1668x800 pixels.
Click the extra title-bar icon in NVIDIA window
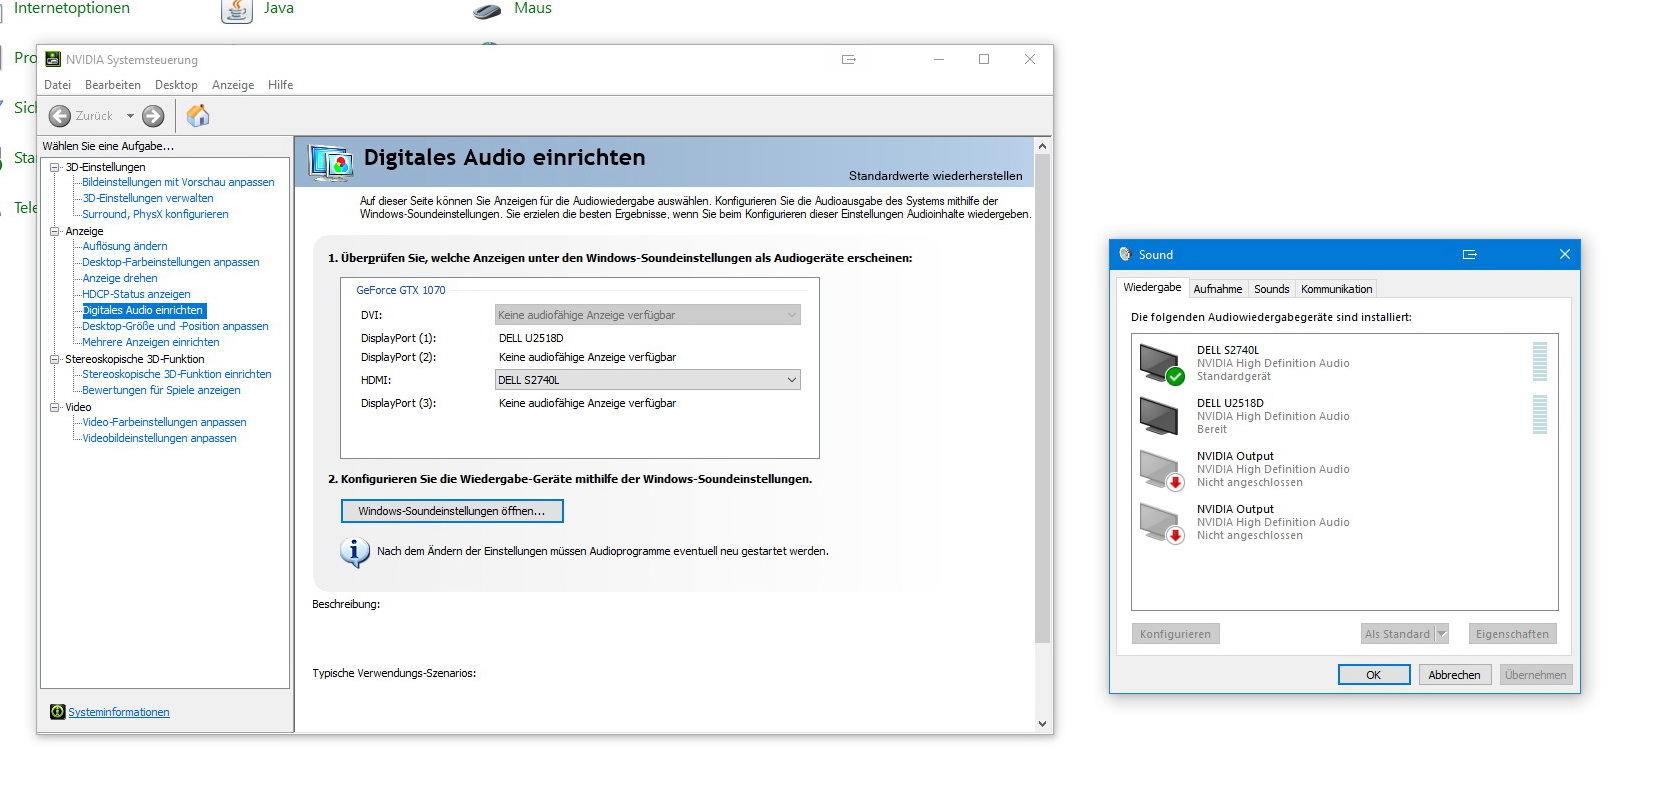coord(849,59)
